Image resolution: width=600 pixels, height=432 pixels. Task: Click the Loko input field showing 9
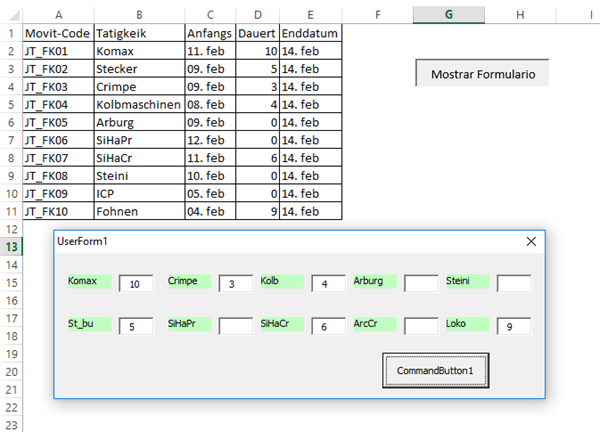[514, 326]
